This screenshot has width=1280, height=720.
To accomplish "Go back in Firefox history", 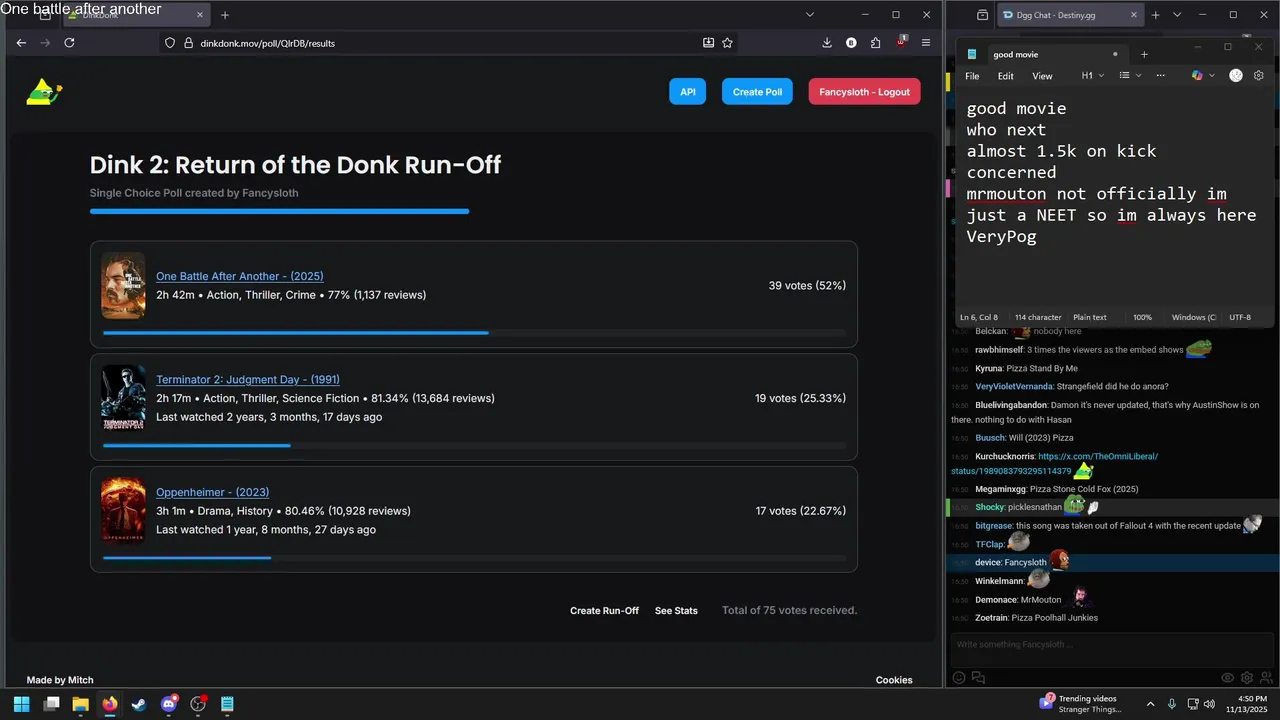I will click(21, 43).
